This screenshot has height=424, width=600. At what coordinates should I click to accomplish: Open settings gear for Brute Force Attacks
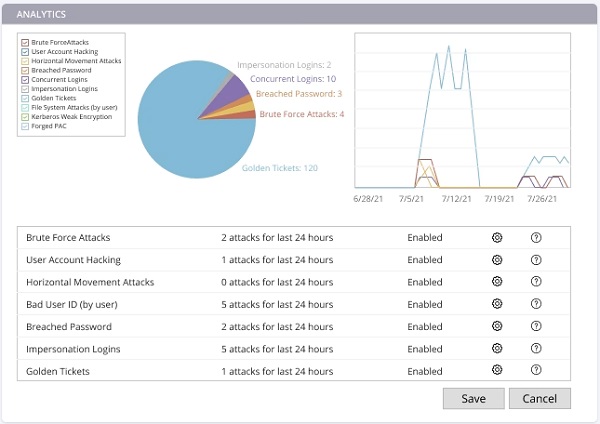pyautogui.click(x=496, y=238)
